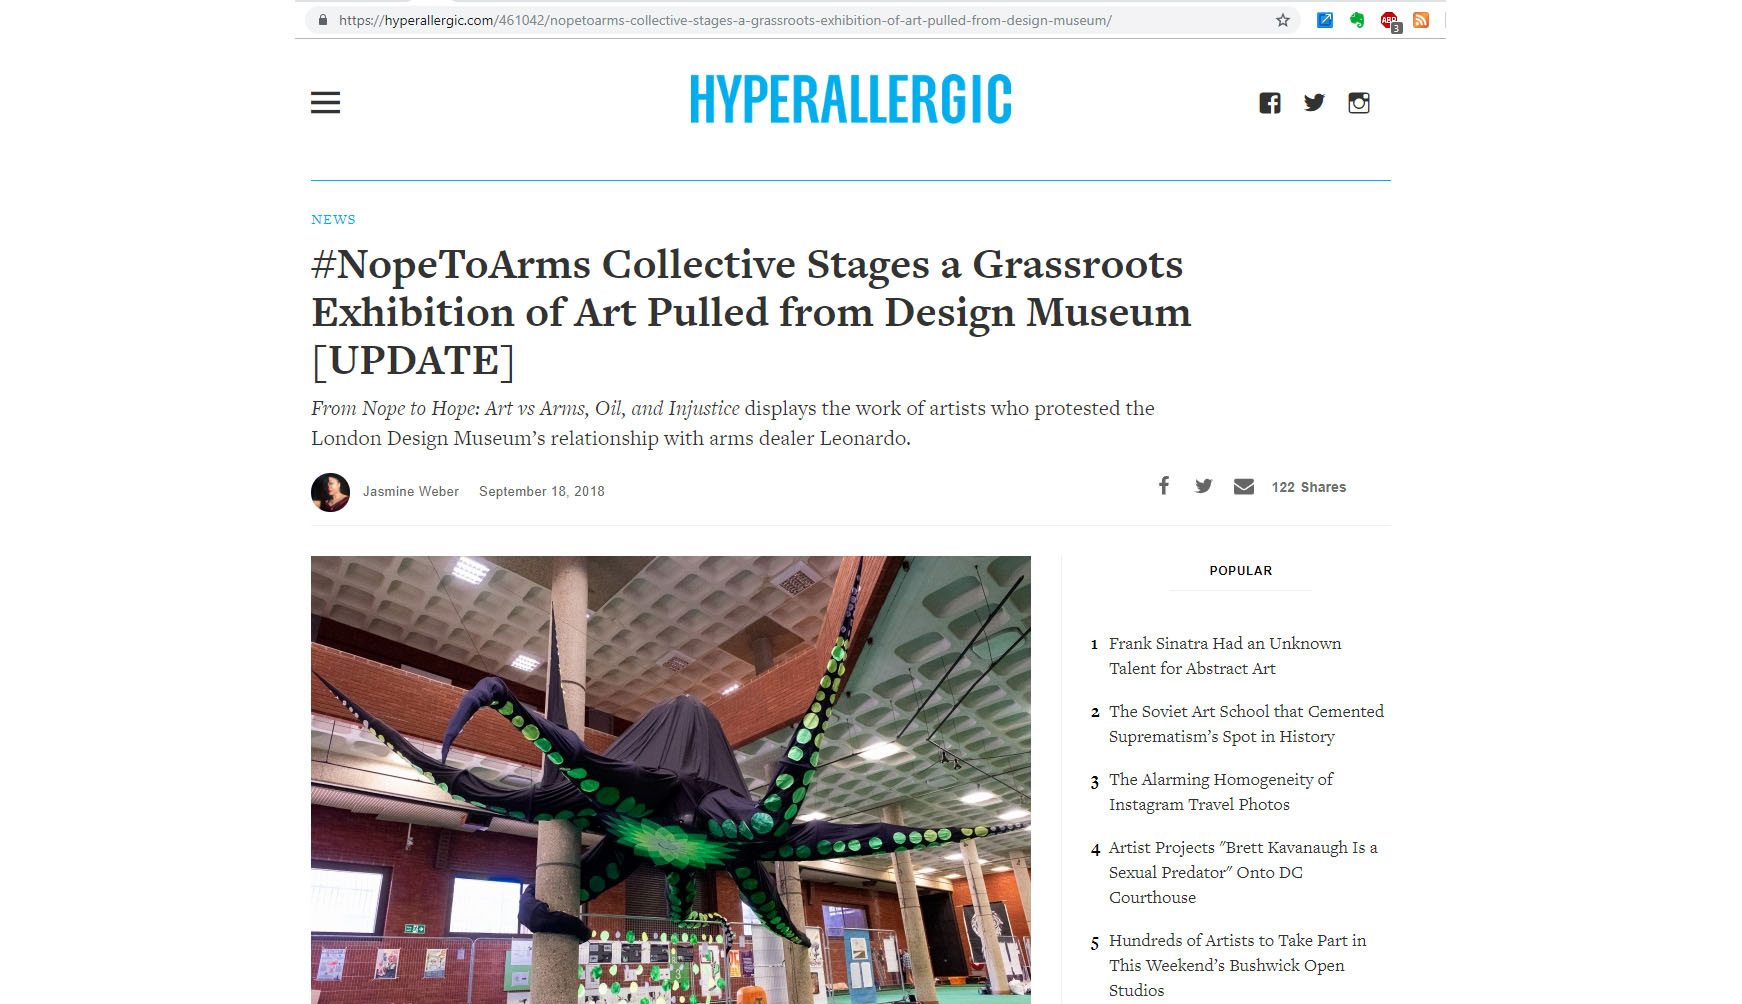Click the Hyperallergic logo
1742x1004 pixels.
click(850, 99)
